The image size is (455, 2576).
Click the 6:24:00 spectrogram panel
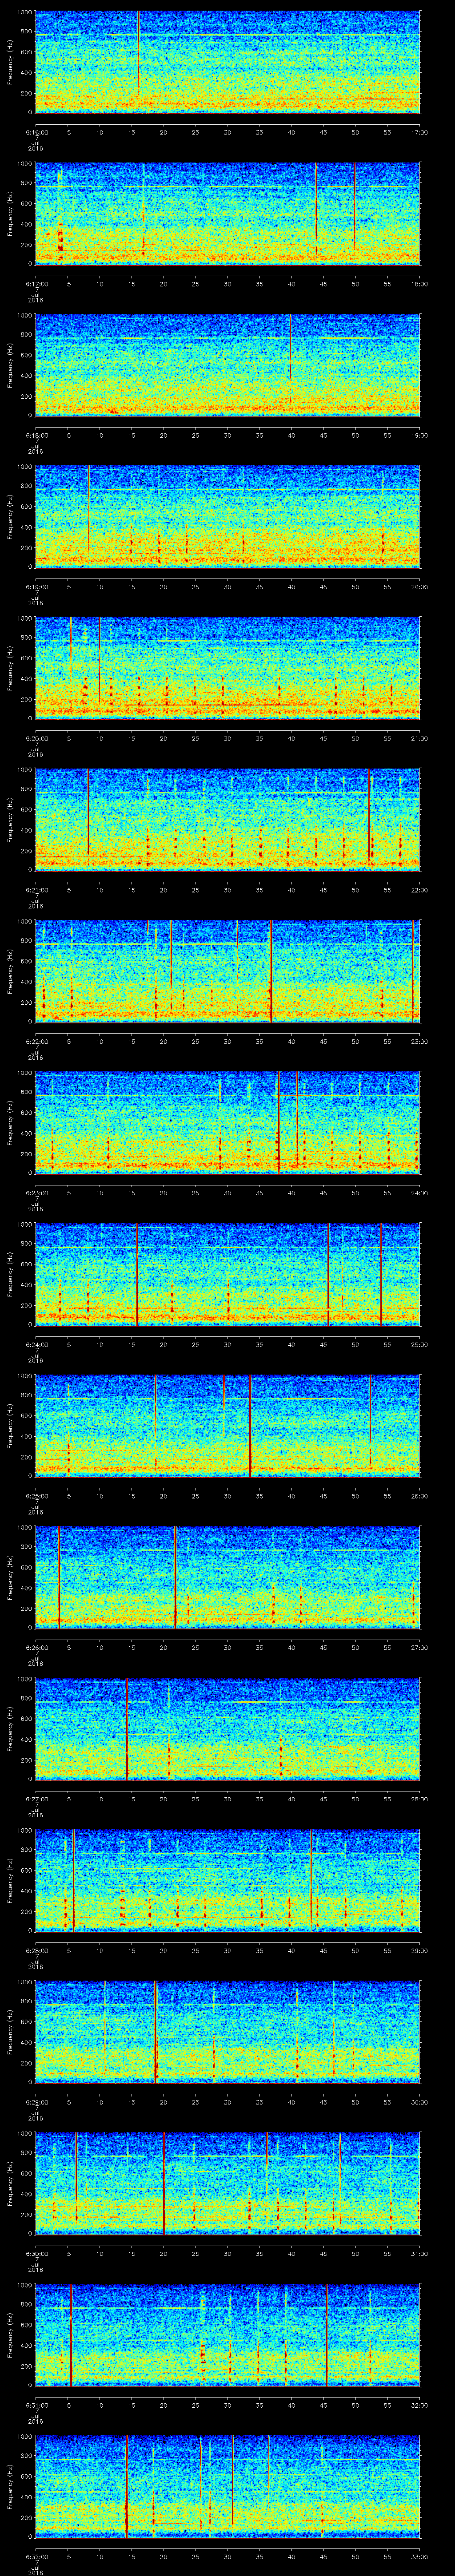pos(228,1274)
